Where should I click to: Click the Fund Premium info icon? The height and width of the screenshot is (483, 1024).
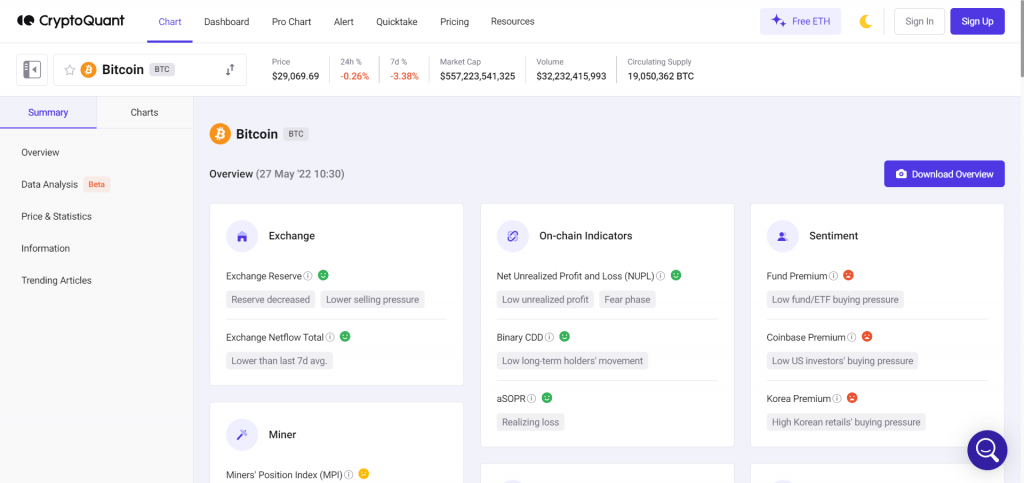pyautogui.click(x=834, y=276)
